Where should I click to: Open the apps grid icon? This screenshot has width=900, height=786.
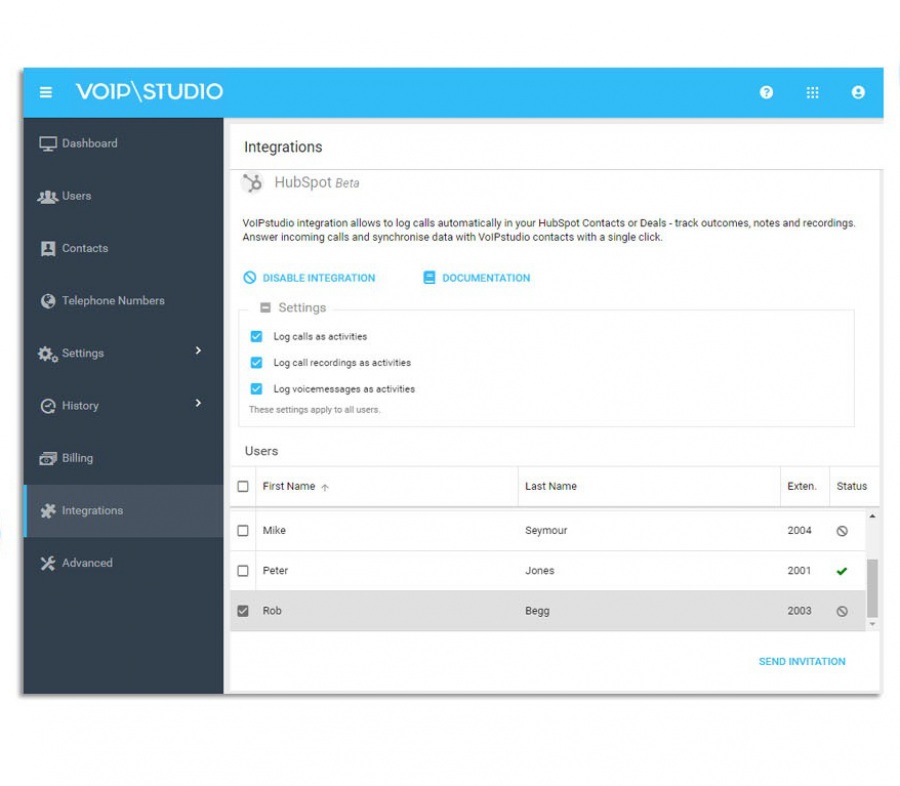click(812, 92)
